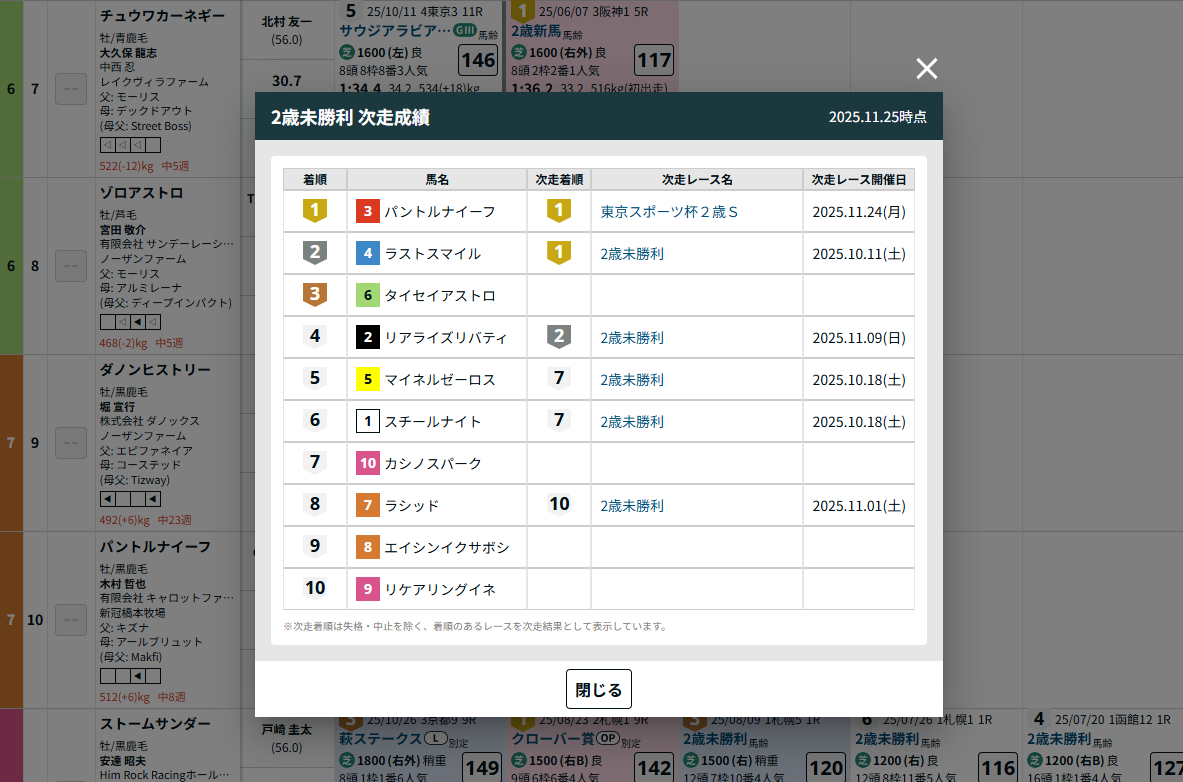
Task: Open the mark selector for ゾロアストロ
Action: (71, 266)
